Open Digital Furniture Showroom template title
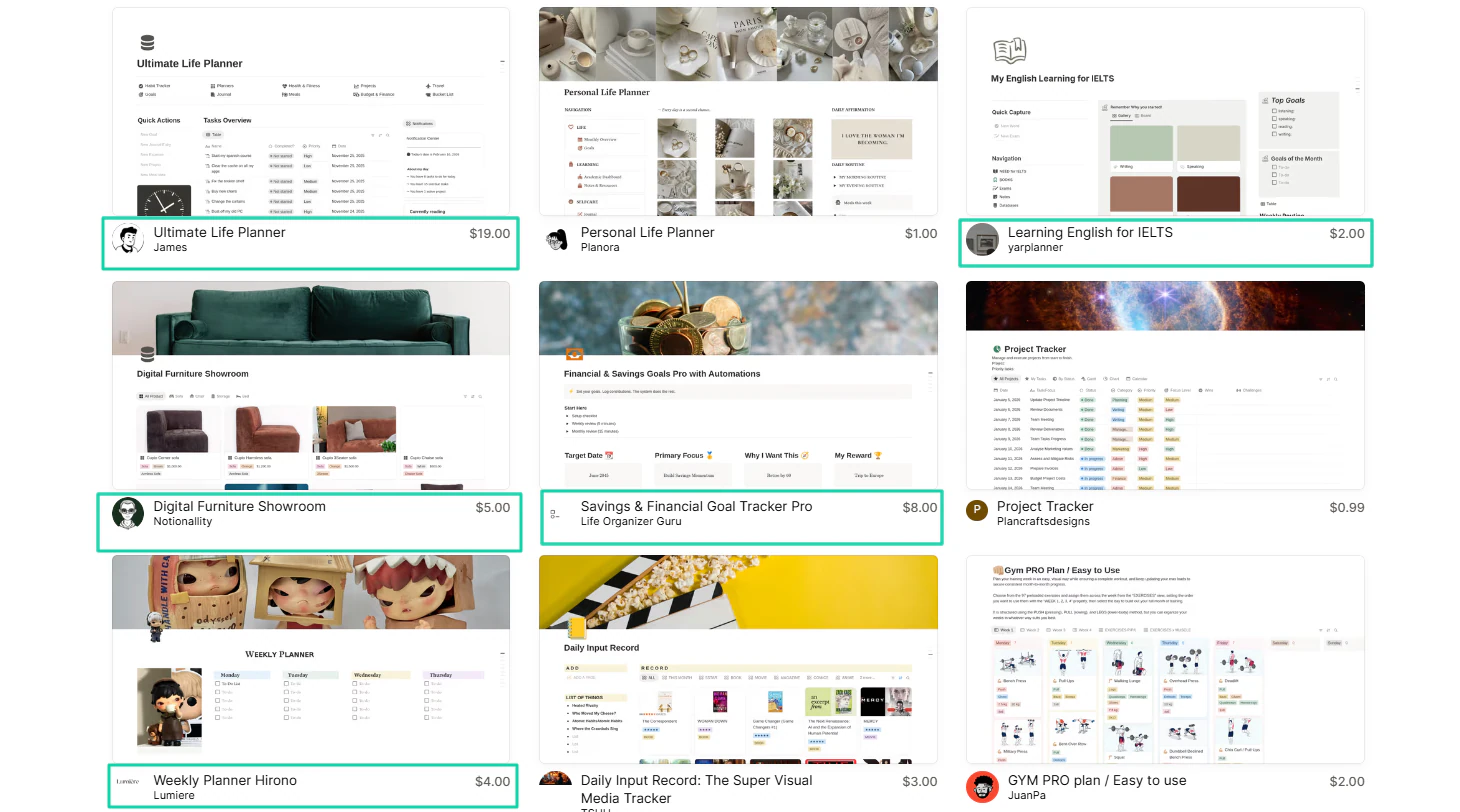The image size is (1460, 812). (239, 506)
